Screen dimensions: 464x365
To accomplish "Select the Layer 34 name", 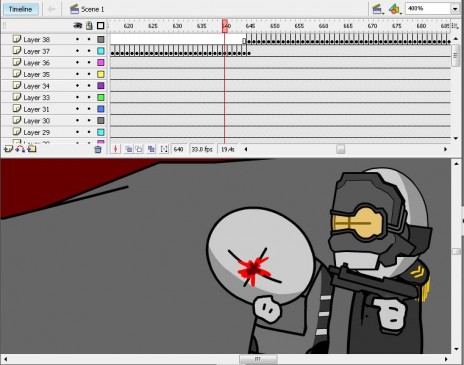I will click(36, 86).
